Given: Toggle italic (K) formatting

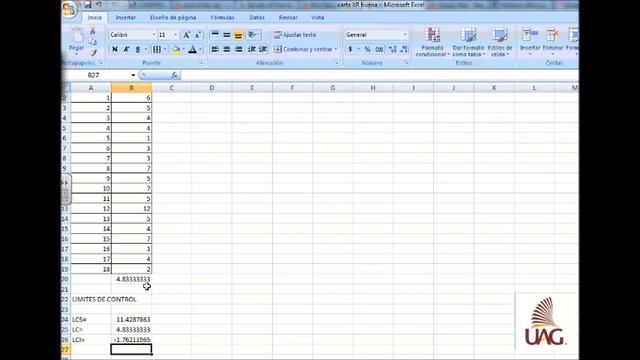Looking at the screenshot, I should (x=126, y=49).
